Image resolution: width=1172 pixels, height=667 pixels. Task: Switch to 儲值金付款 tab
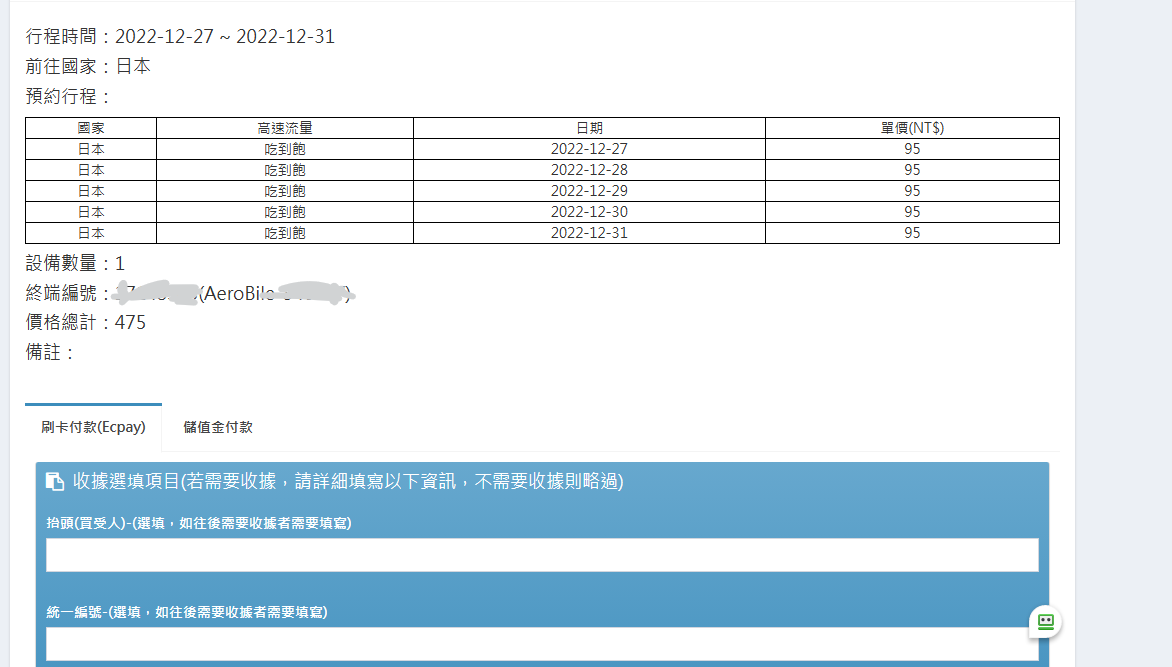point(218,427)
